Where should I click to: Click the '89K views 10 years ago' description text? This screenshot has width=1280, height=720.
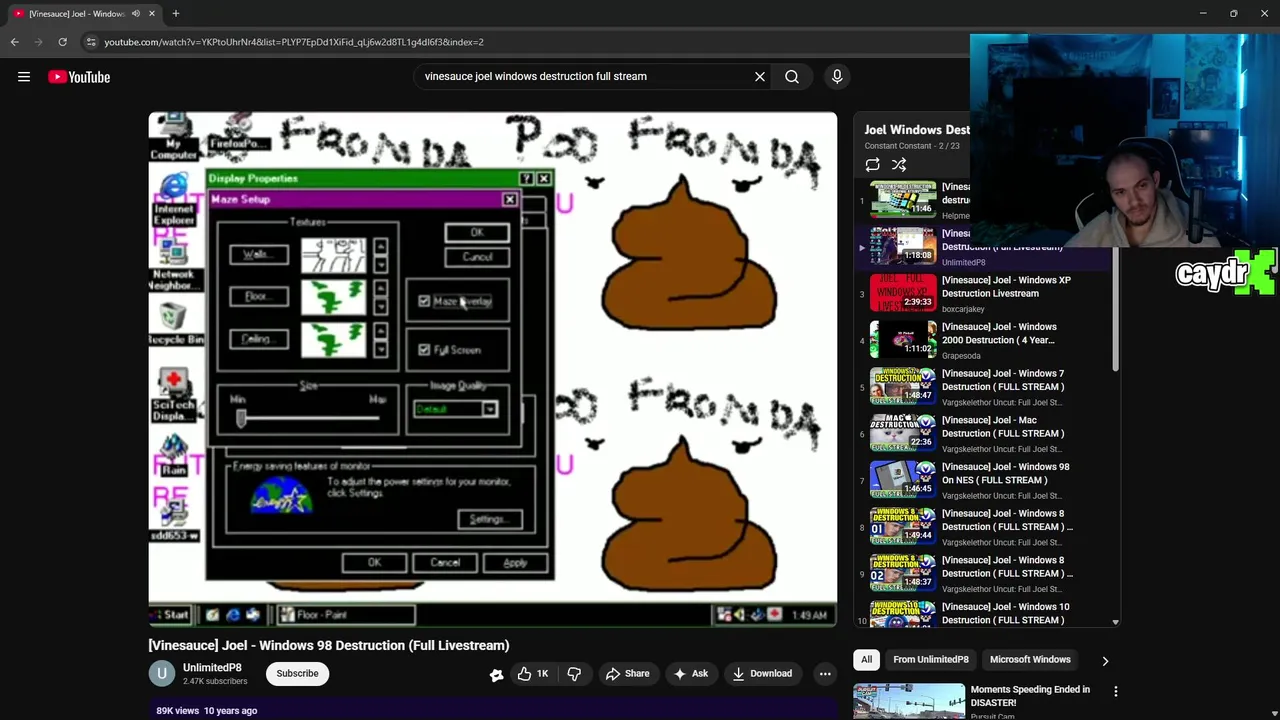[x=207, y=711]
